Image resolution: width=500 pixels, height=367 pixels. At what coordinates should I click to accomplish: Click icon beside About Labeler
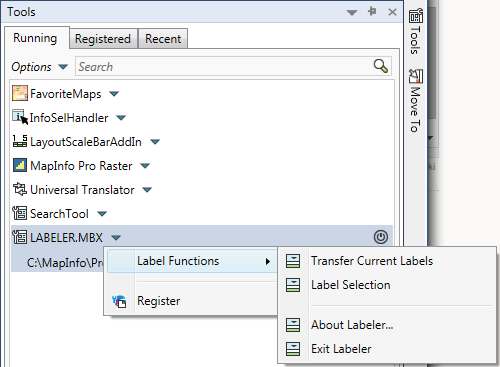pyautogui.click(x=293, y=325)
